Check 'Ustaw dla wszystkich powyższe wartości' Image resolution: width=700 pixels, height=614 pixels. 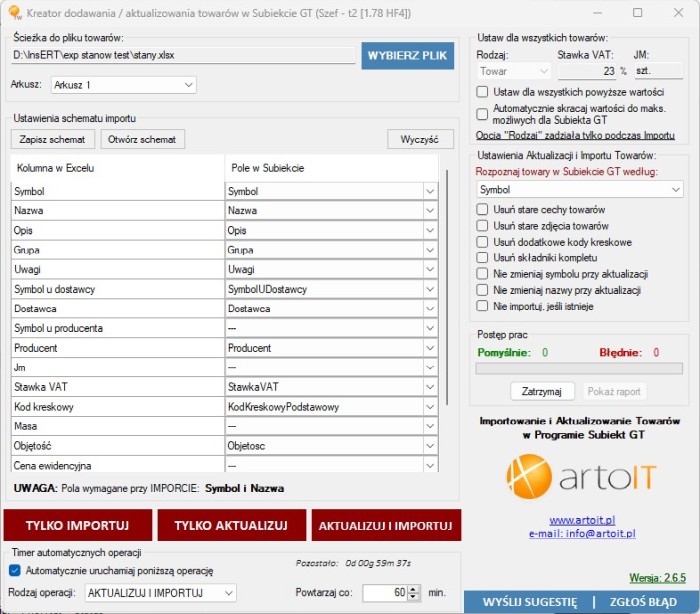pyautogui.click(x=483, y=92)
